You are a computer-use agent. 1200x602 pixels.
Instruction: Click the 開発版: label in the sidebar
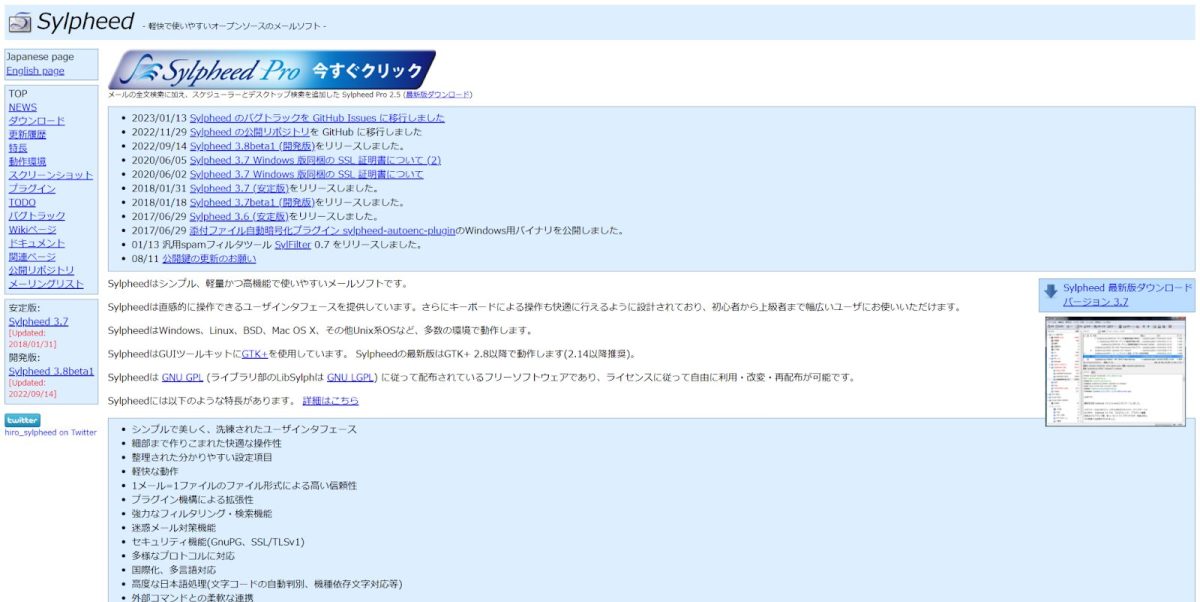24,357
